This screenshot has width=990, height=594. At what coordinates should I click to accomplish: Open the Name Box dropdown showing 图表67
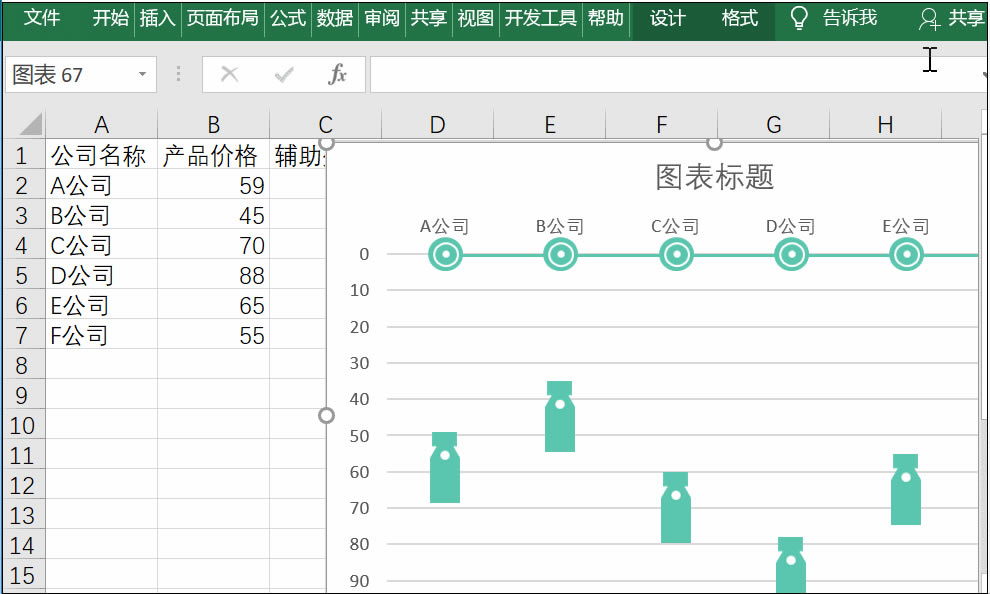141,74
